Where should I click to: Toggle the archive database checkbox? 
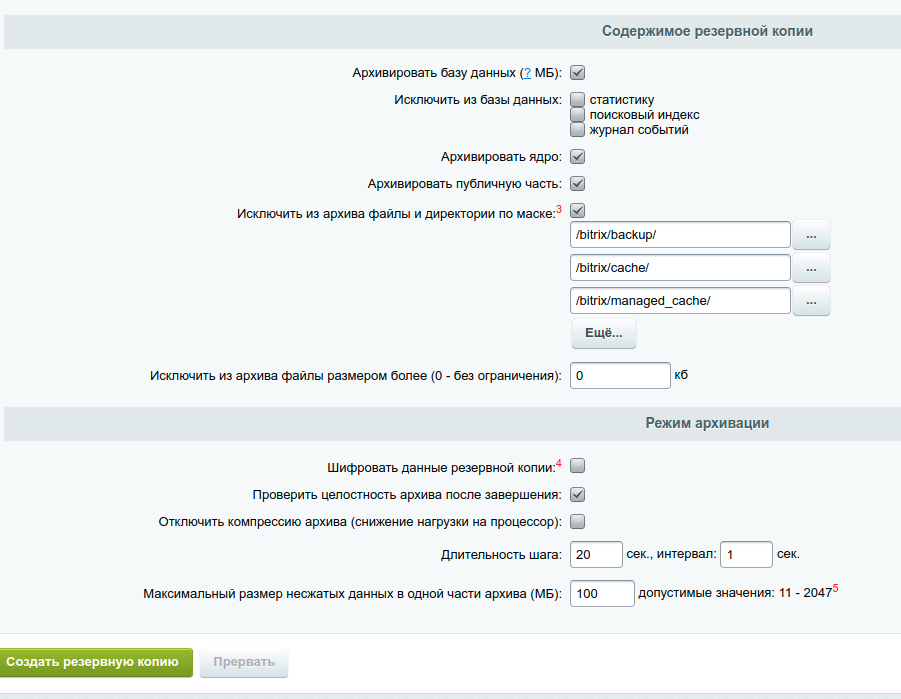577,73
